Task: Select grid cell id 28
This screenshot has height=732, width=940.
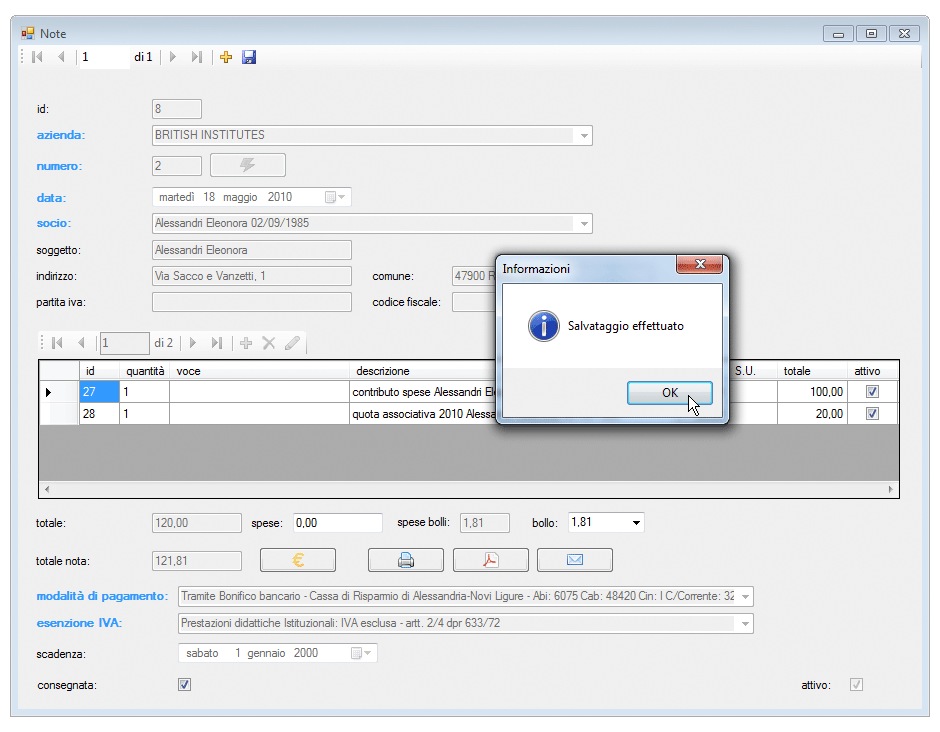Action: pyautogui.click(x=100, y=414)
